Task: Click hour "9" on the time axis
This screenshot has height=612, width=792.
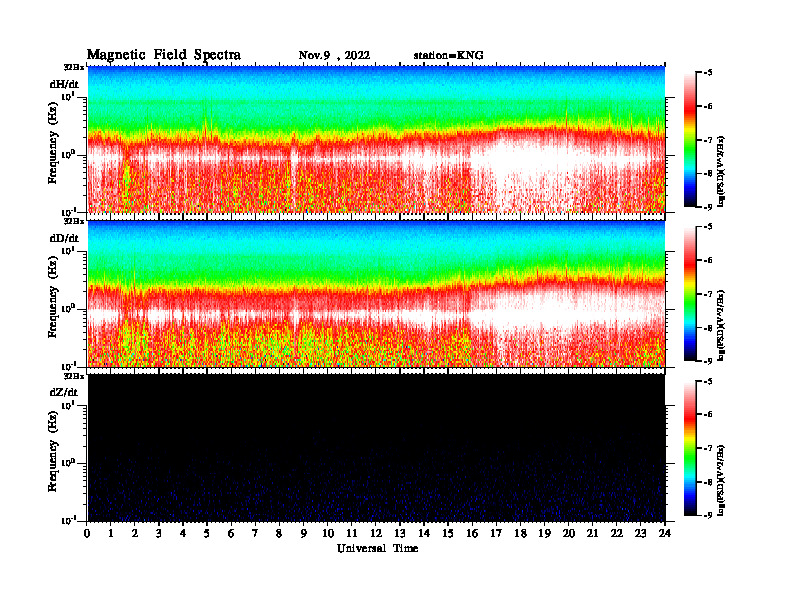Action: pyautogui.click(x=304, y=534)
